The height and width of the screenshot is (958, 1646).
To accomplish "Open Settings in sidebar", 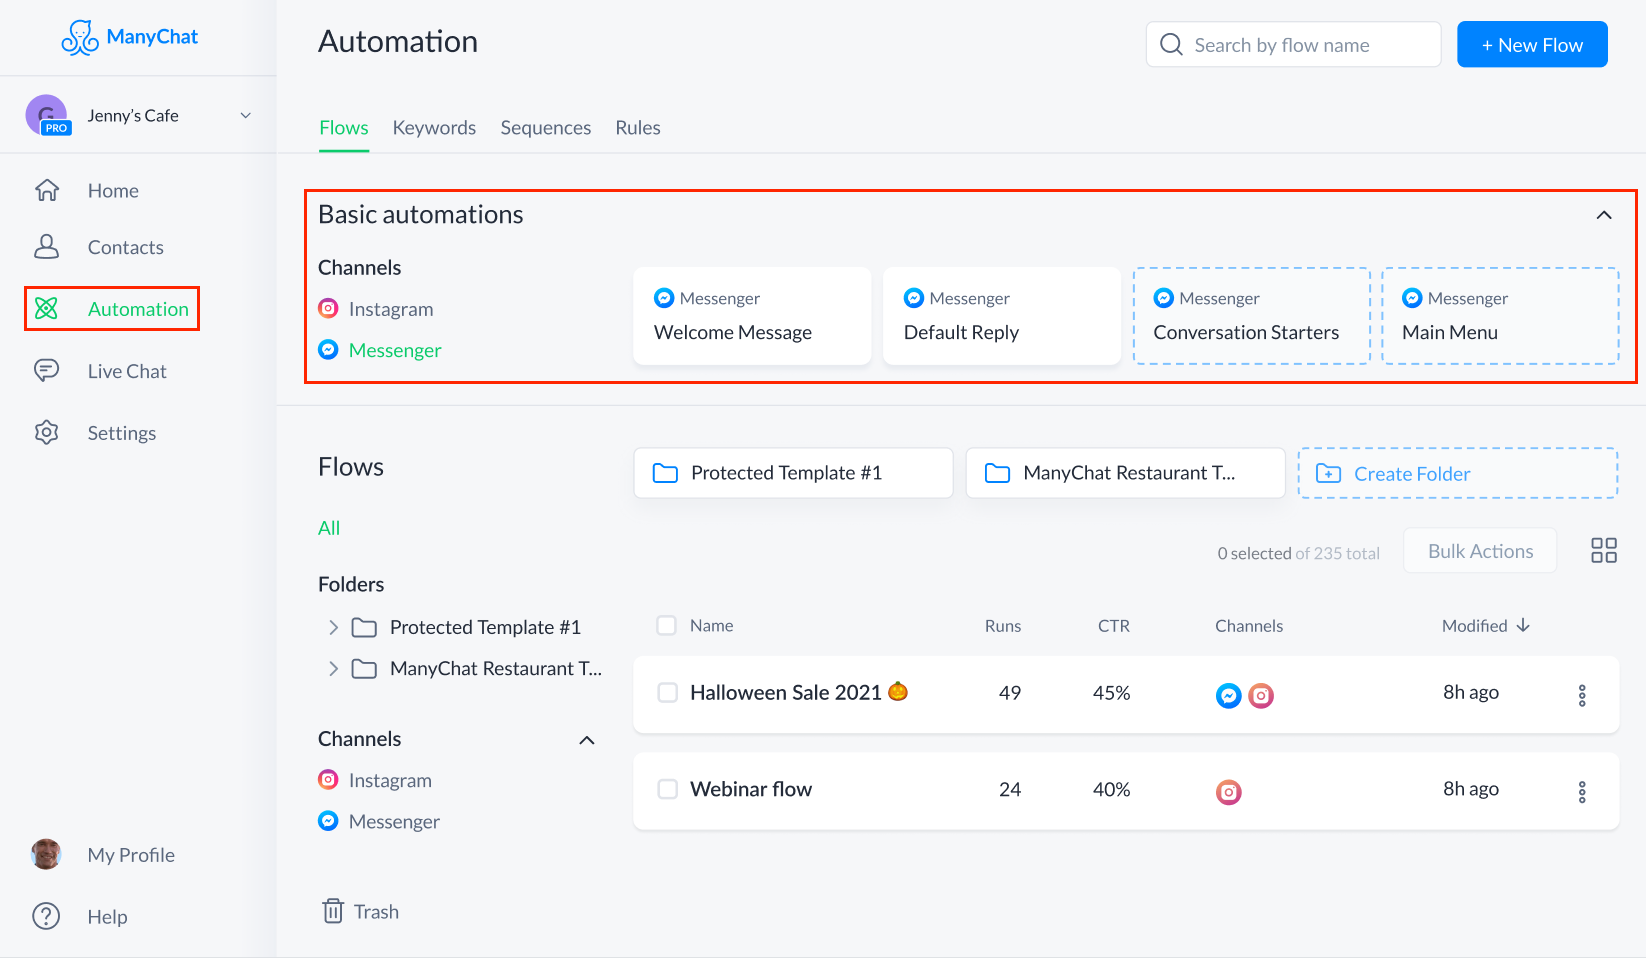I will pyautogui.click(x=122, y=433).
